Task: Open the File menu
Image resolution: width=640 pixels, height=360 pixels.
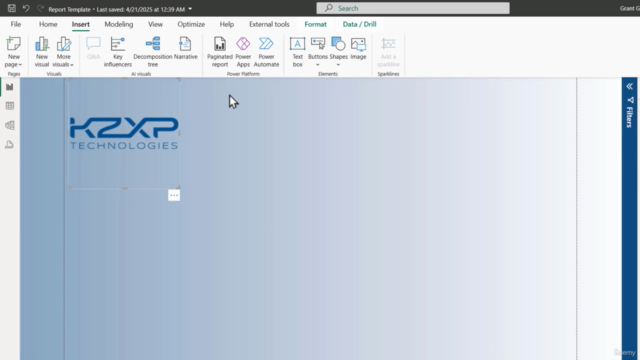Action: click(x=16, y=24)
